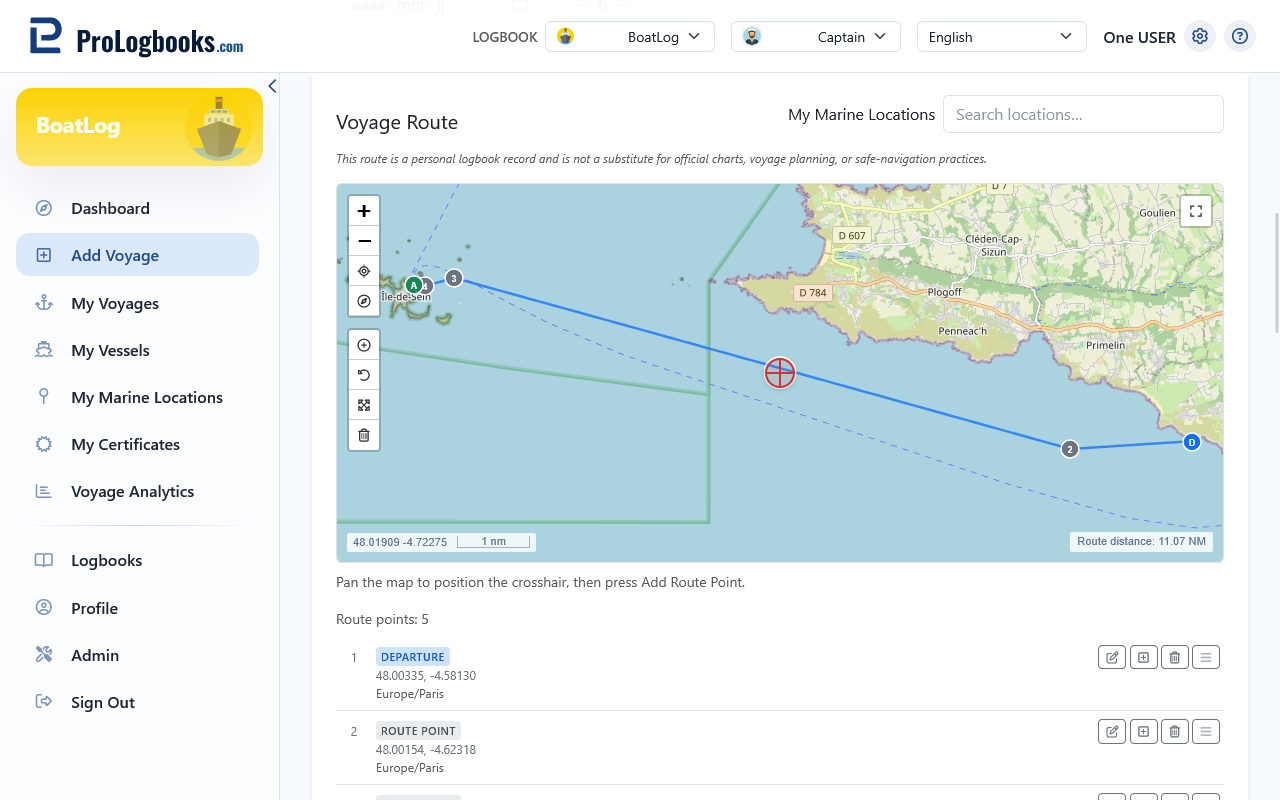Open Logbooks in sidebar
This screenshot has height=800, width=1280.
pyautogui.click(x=137, y=560)
